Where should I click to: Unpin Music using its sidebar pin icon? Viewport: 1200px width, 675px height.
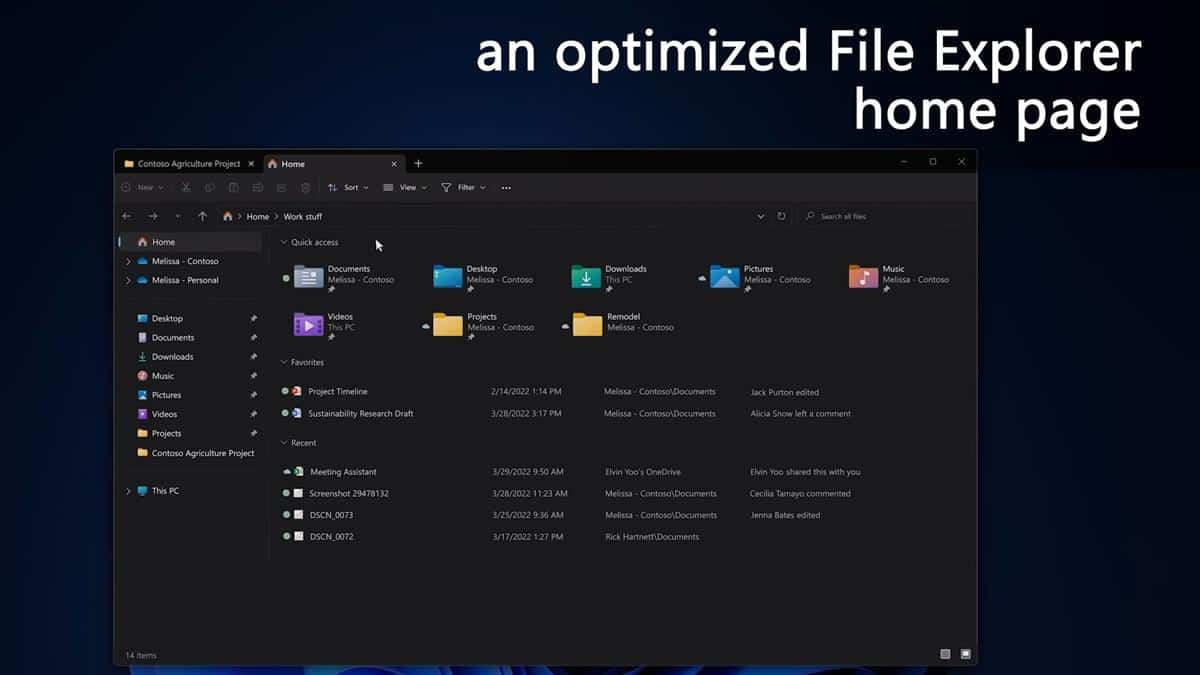[x=253, y=376]
